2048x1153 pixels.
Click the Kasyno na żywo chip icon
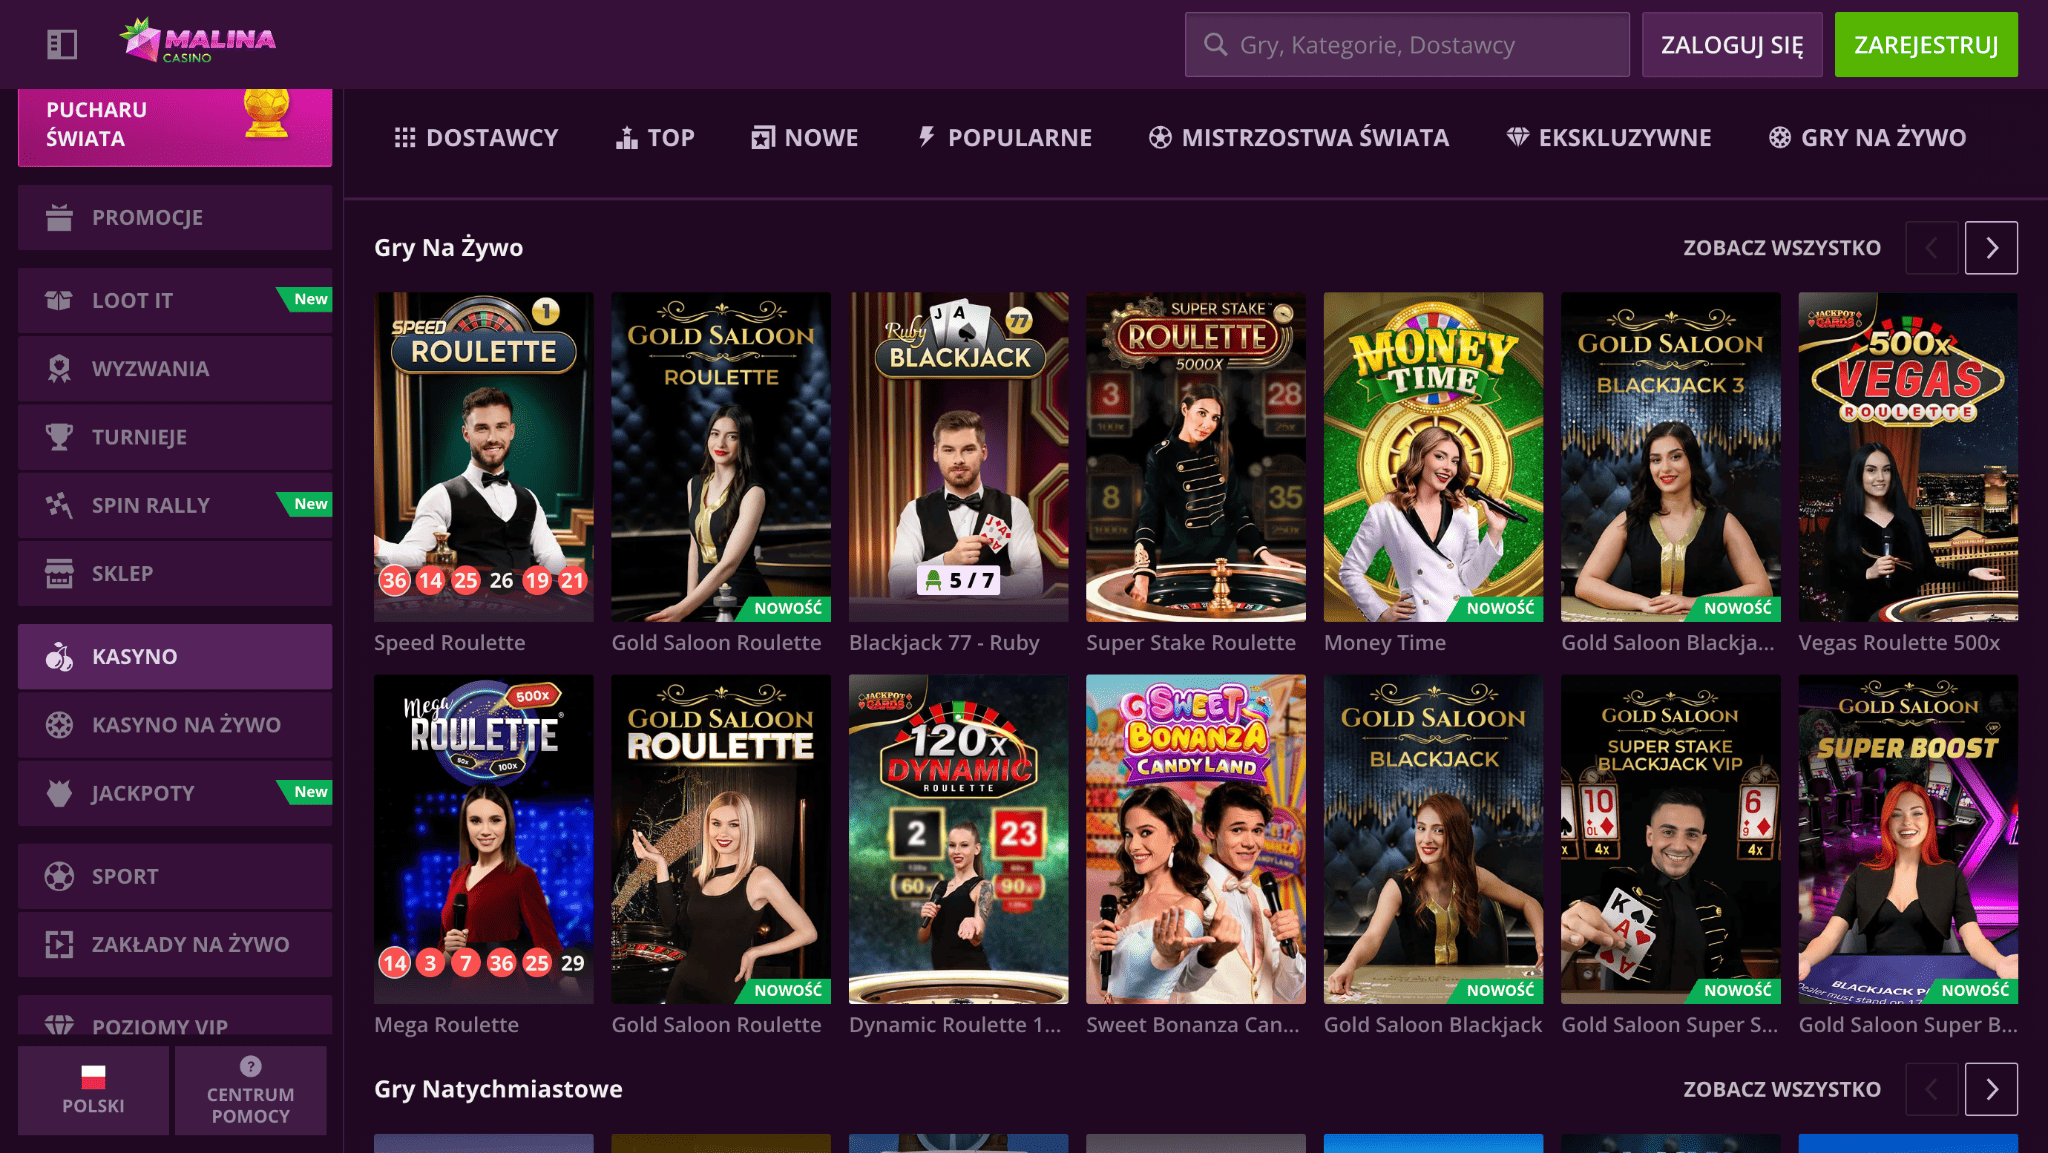click(59, 725)
